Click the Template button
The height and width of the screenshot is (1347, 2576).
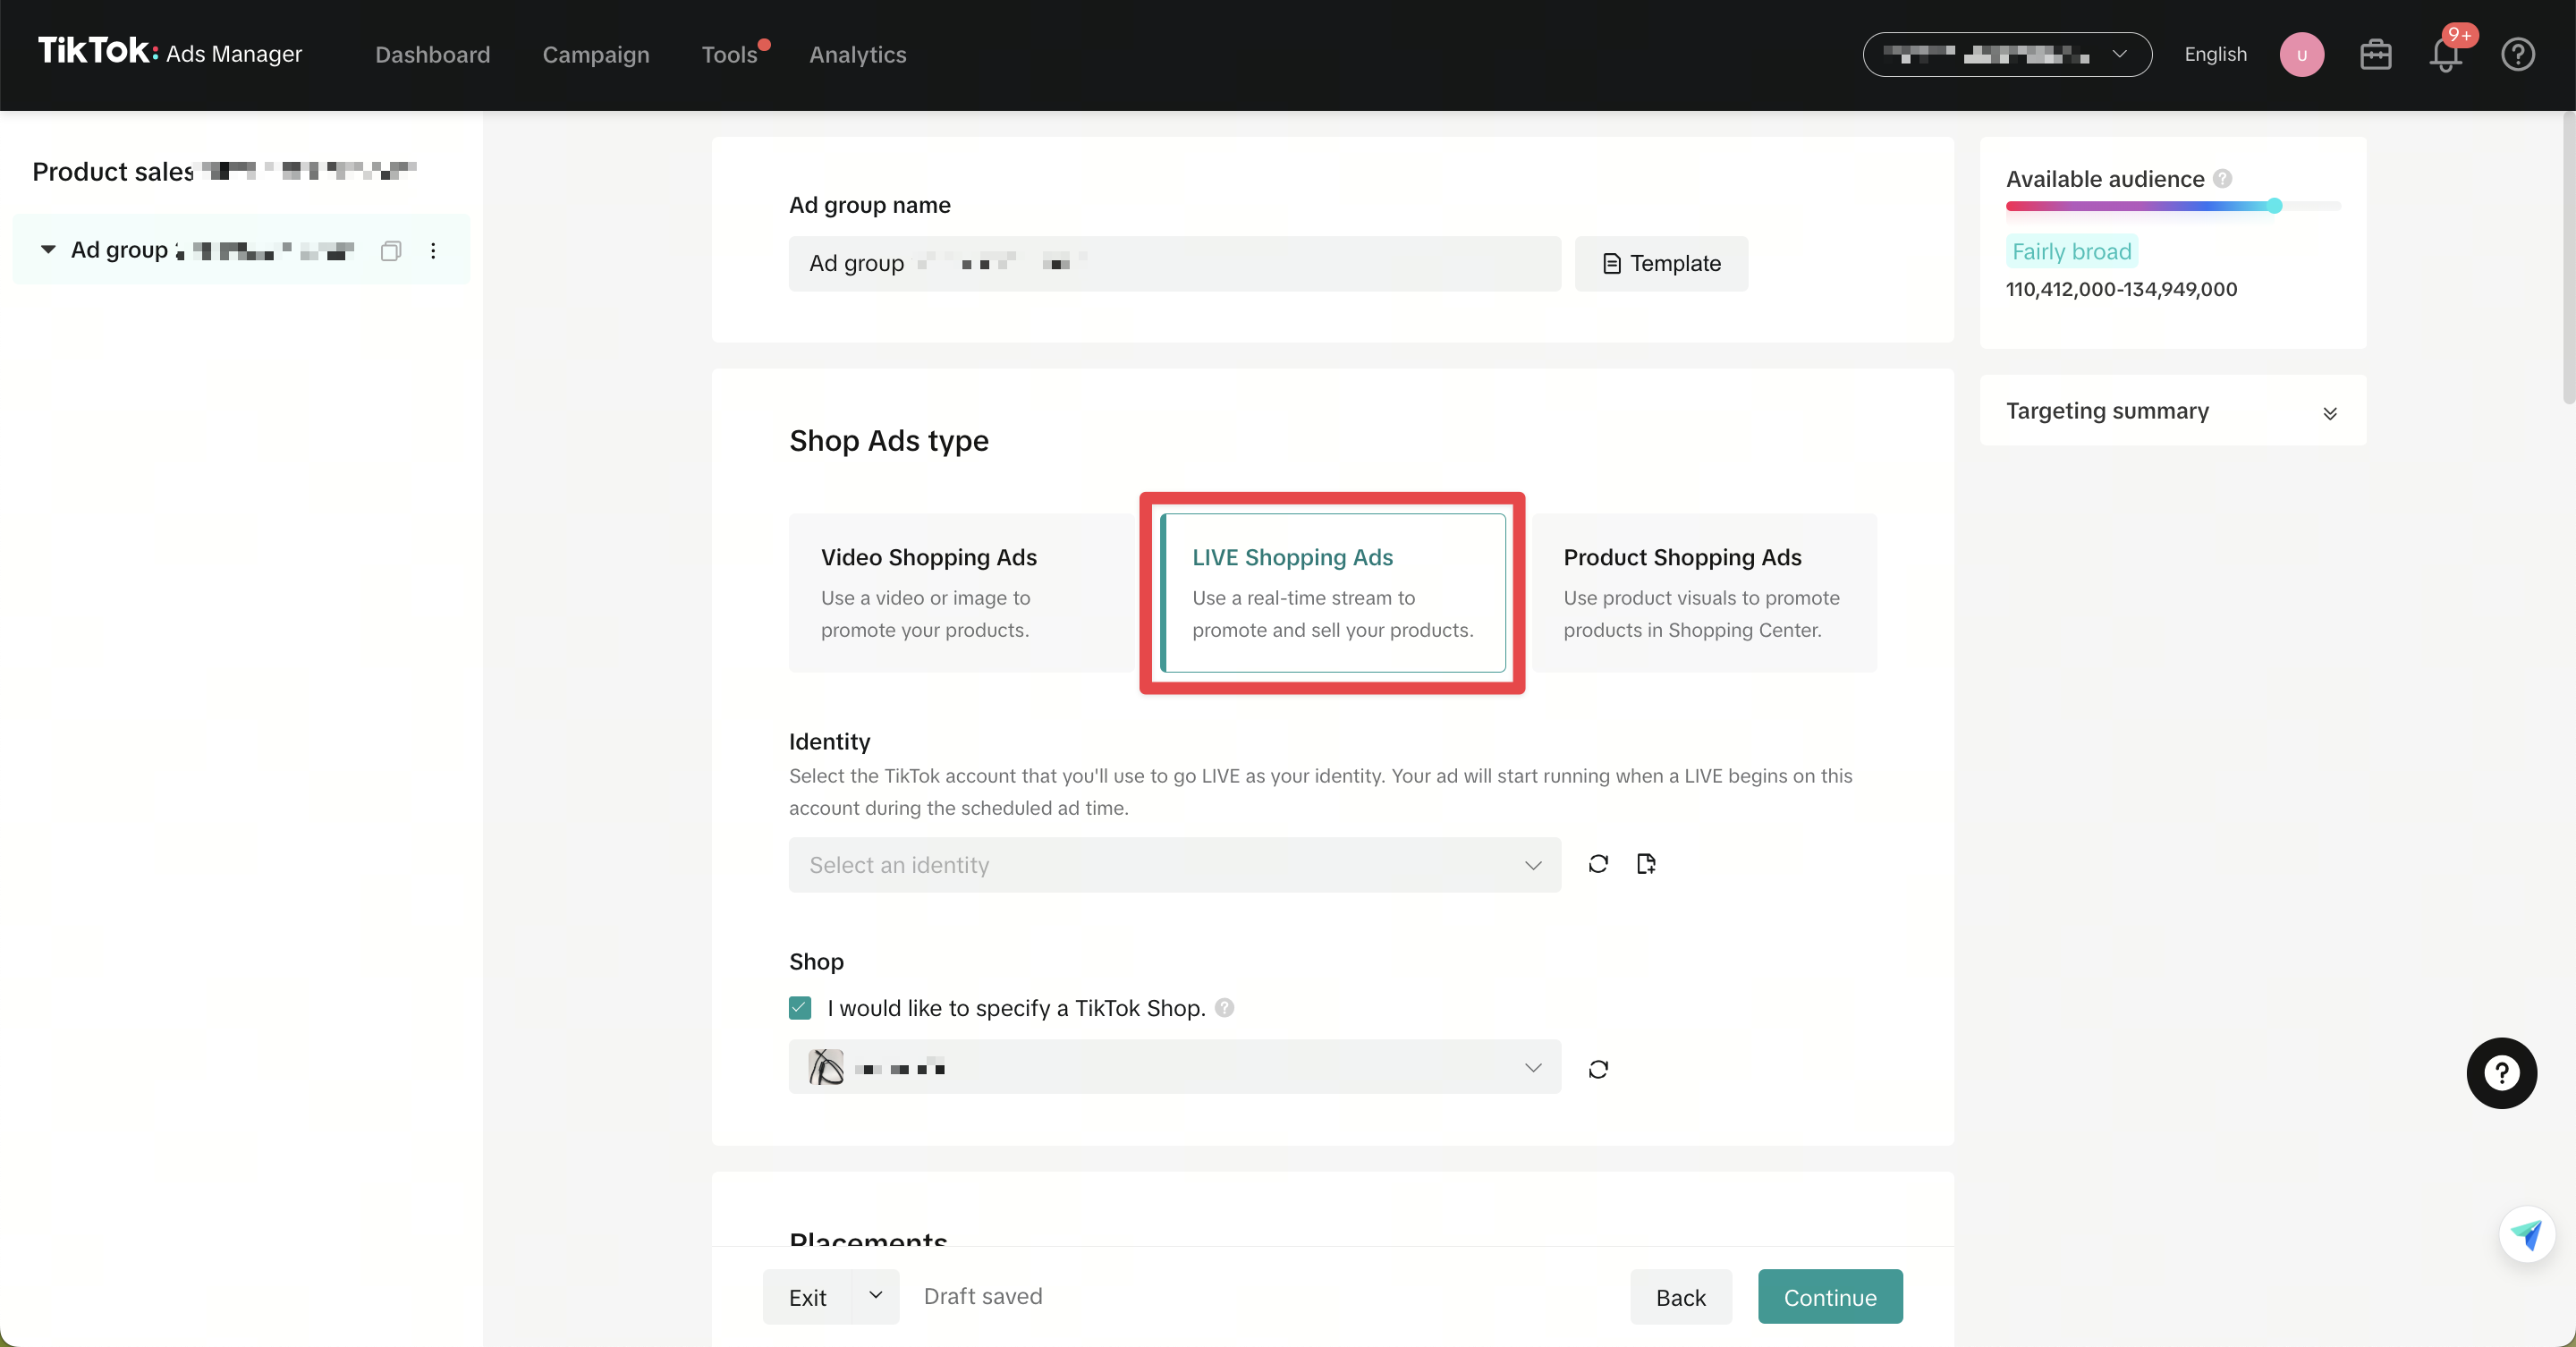coord(1661,264)
